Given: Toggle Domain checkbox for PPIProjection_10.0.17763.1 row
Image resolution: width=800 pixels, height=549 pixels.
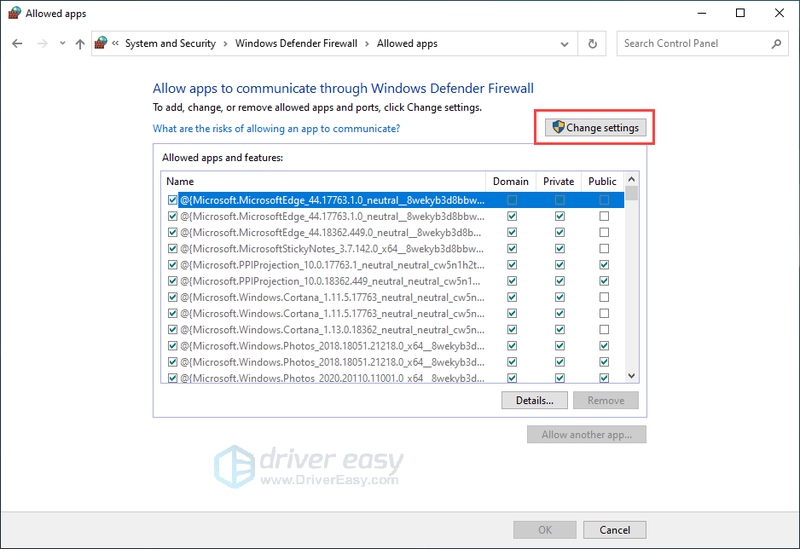Looking at the screenshot, I should [512, 265].
